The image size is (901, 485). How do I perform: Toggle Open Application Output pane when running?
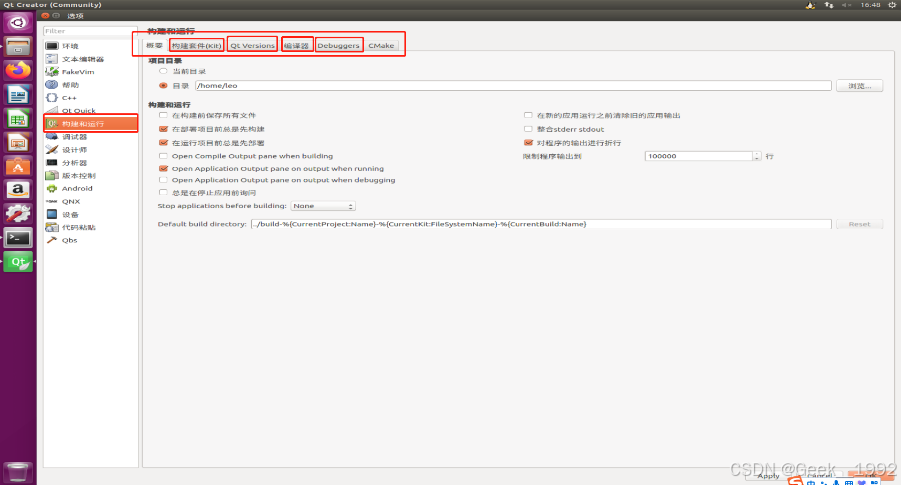coord(163,168)
